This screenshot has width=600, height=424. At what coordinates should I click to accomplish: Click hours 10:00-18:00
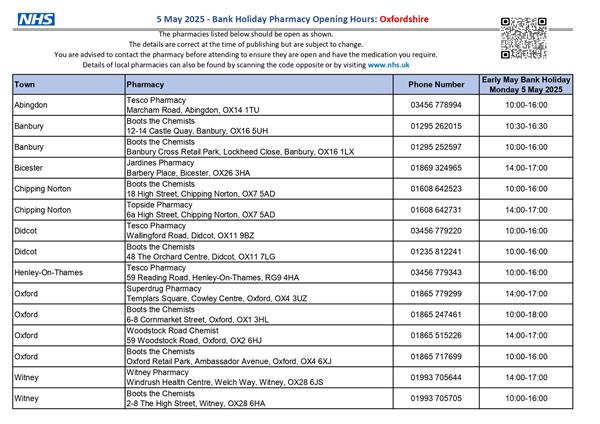526,315
